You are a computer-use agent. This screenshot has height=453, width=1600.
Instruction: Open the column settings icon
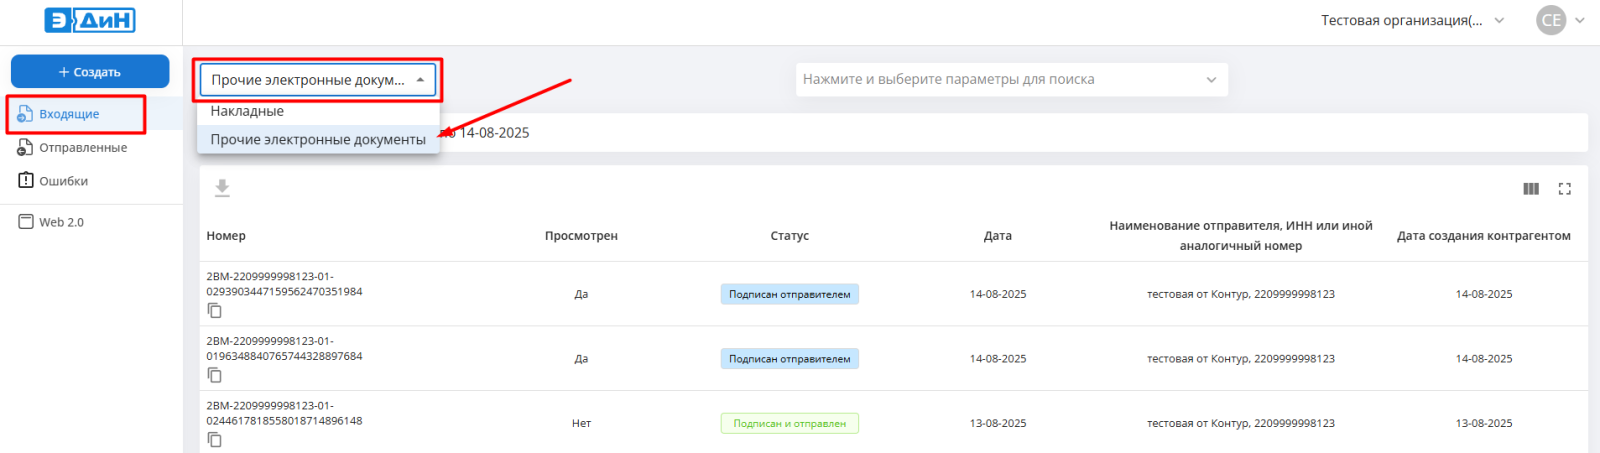click(1530, 189)
